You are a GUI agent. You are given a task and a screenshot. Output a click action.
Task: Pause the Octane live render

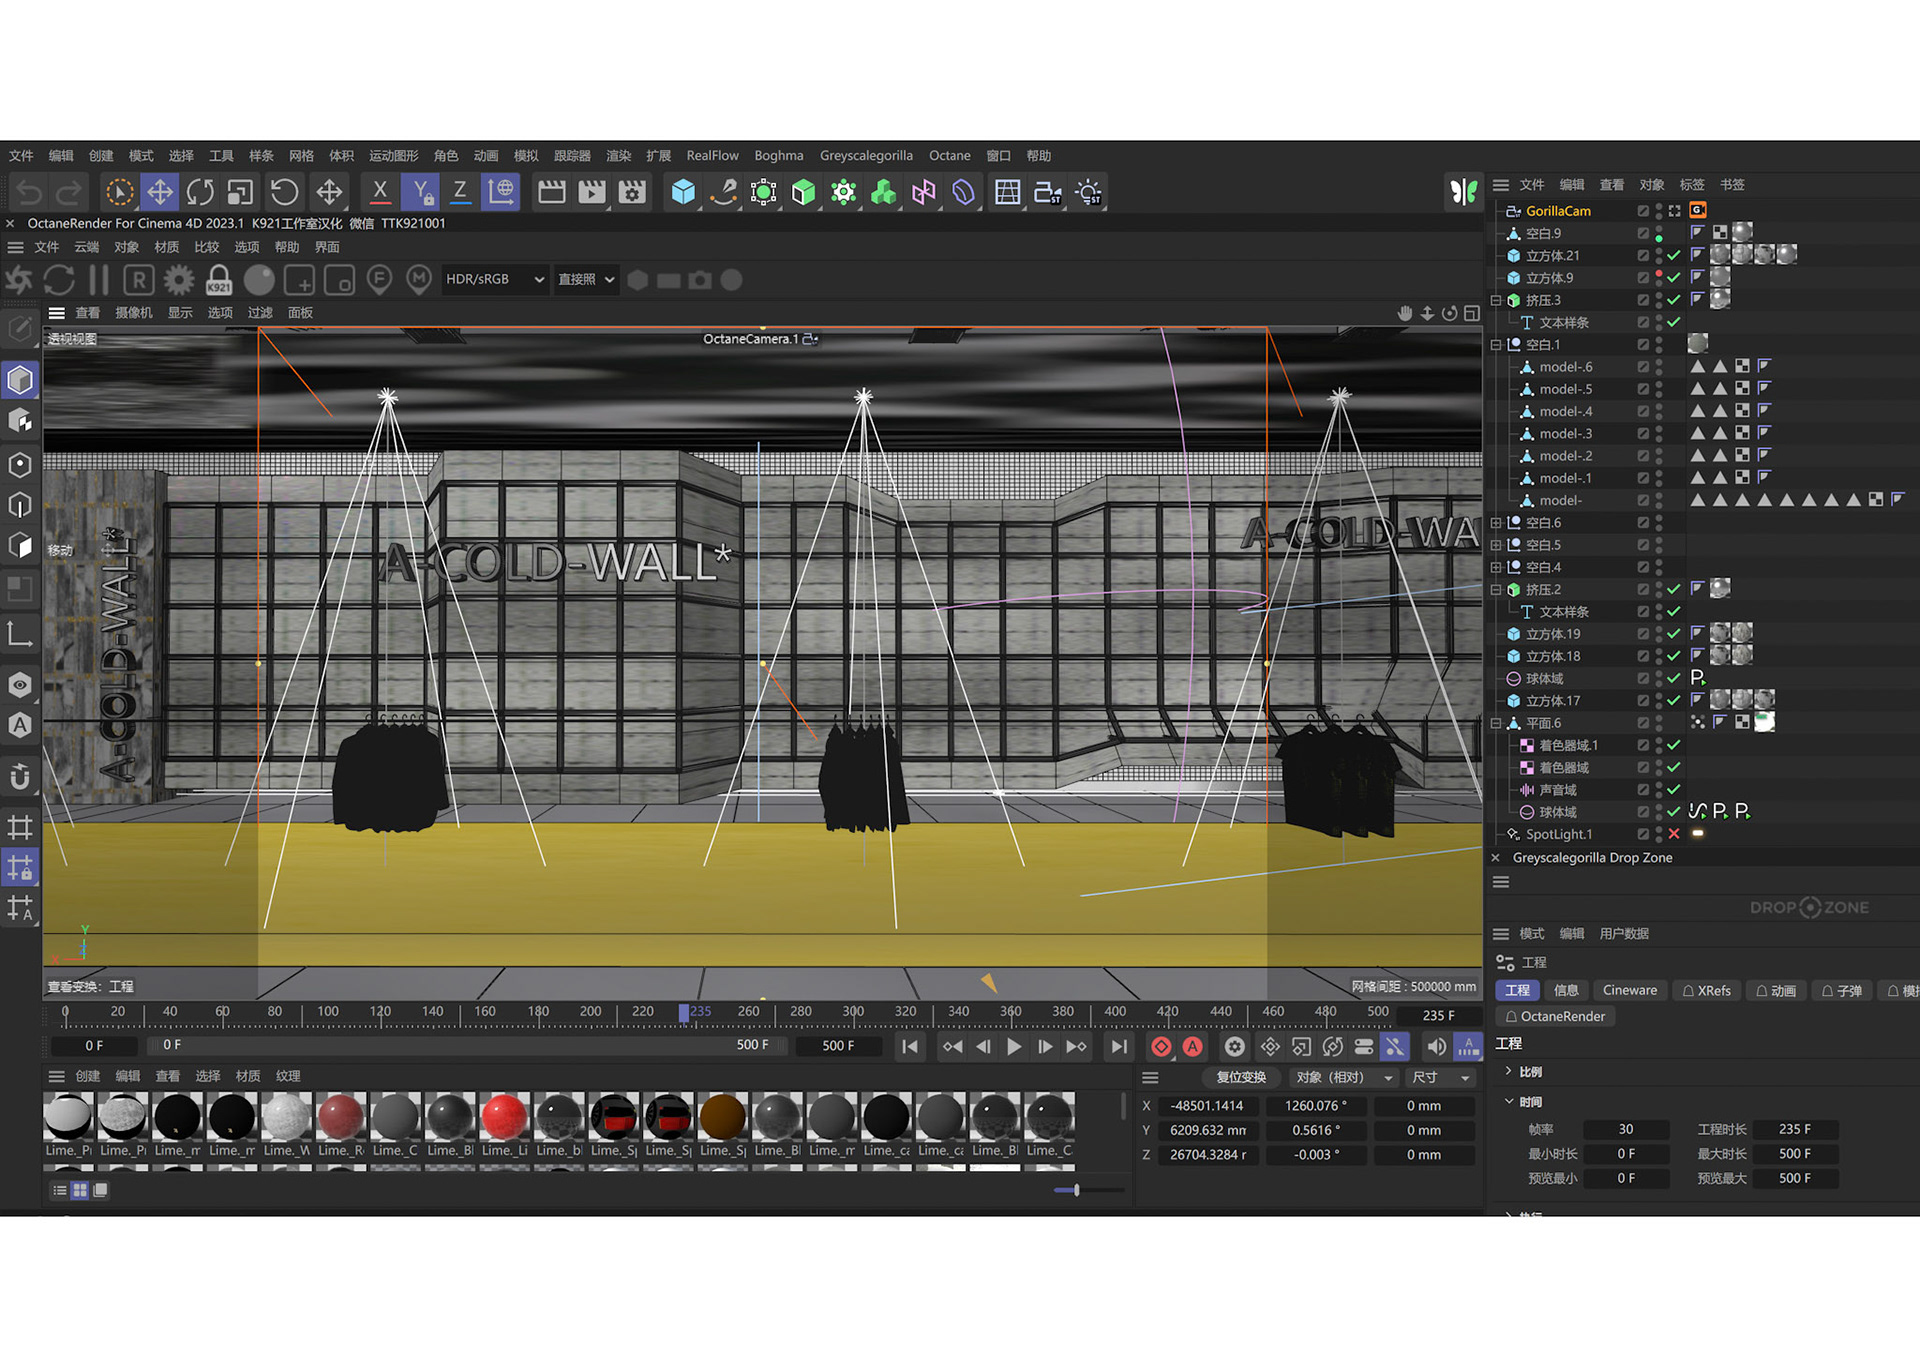pyautogui.click(x=99, y=280)
